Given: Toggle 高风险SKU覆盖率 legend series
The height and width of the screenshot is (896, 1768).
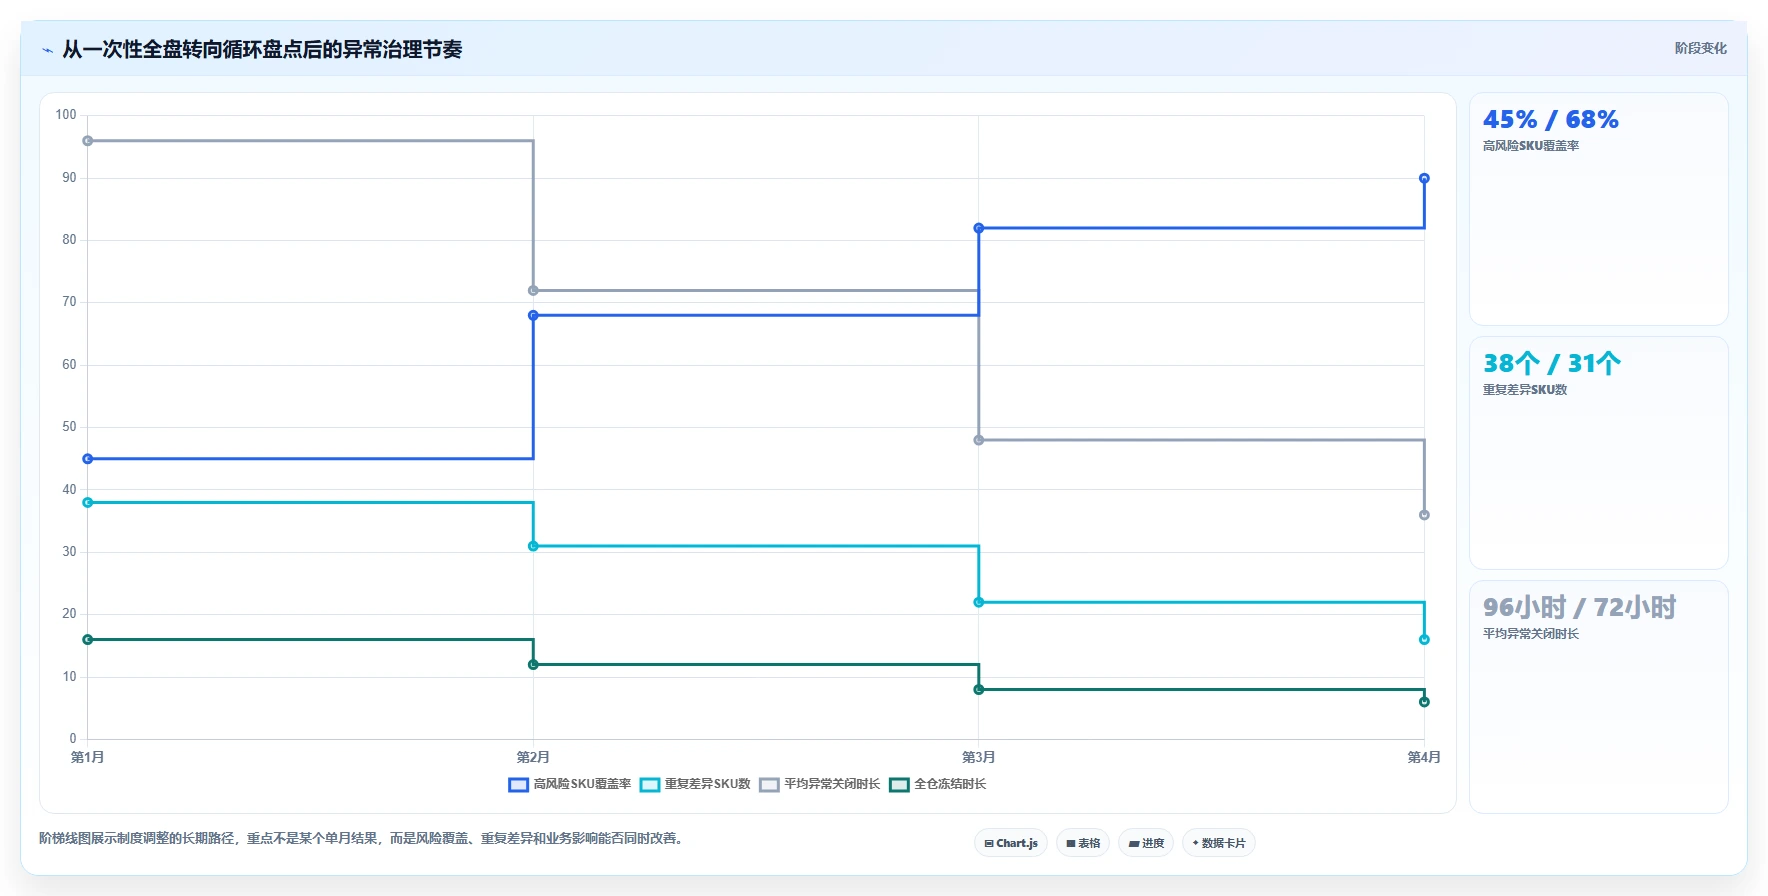Looking at the screenshot, I should 570,784.
